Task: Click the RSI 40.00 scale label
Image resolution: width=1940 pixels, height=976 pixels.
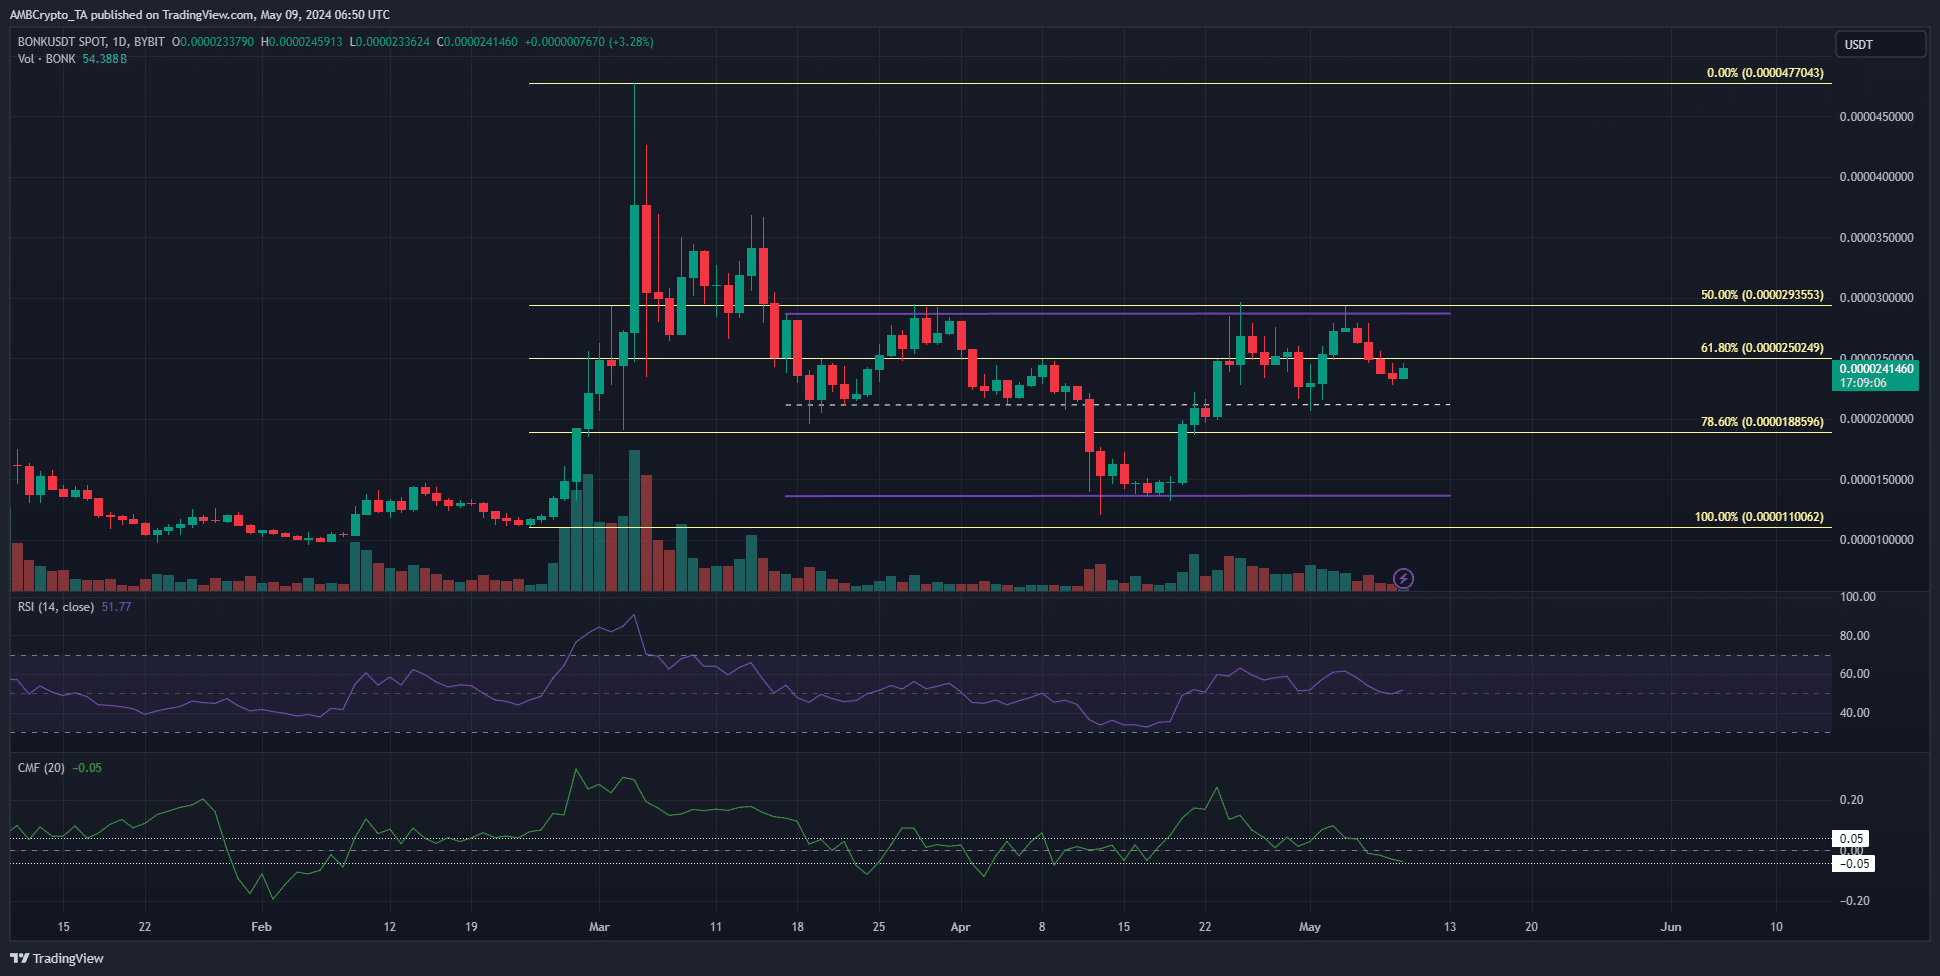Action: click(x=1855, y=713)
